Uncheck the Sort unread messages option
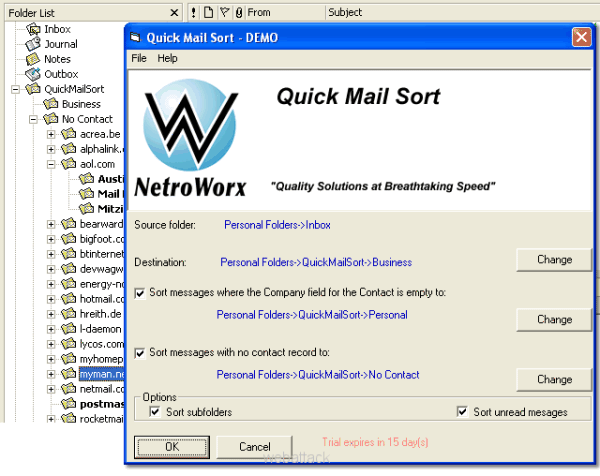Screen dimensions: 600x476 pyautogui.click(x=463, y=412)
